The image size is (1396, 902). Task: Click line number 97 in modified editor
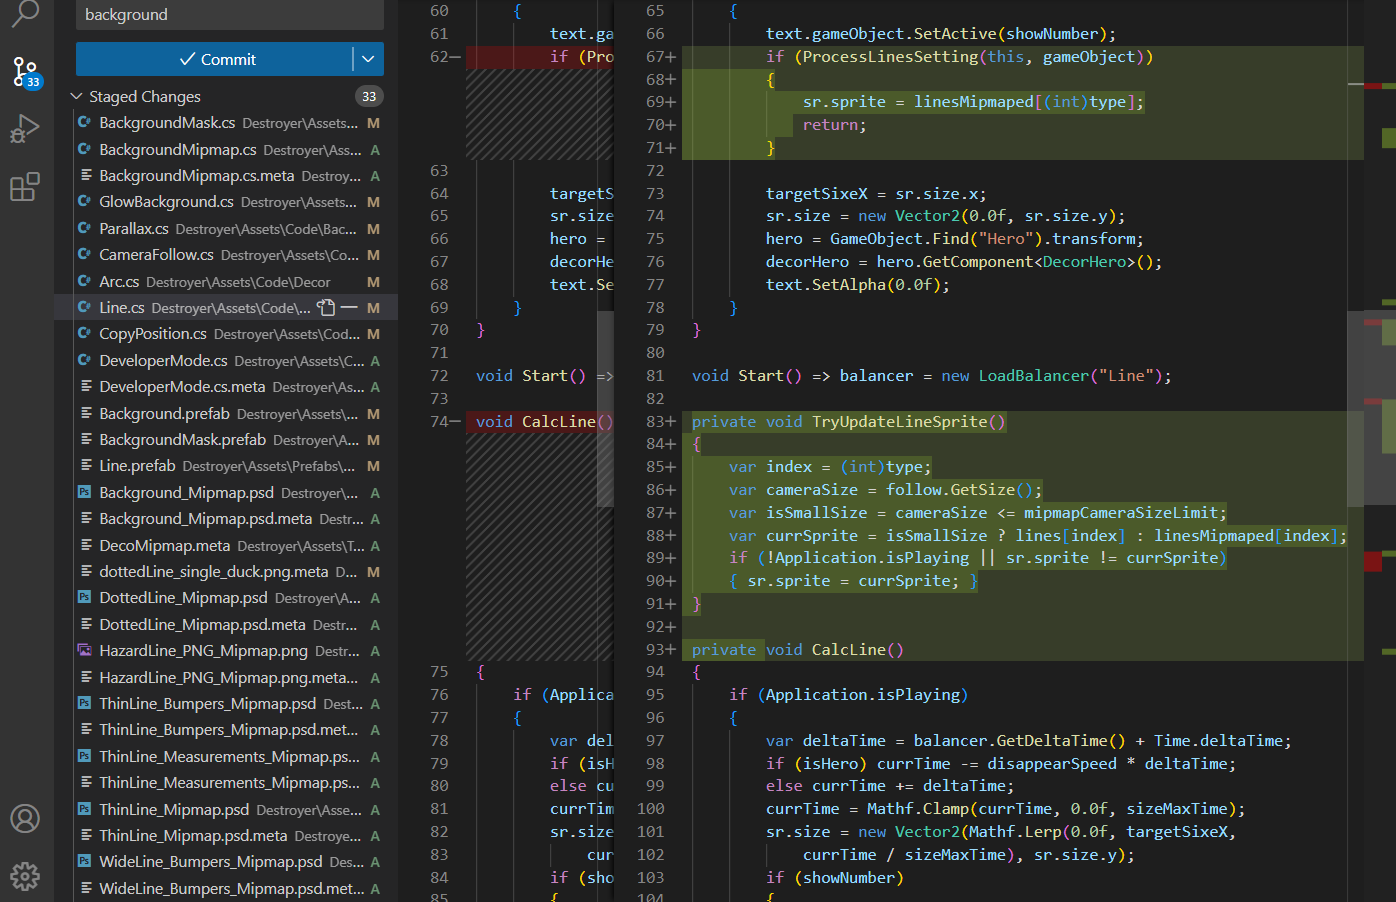(654, 741)
